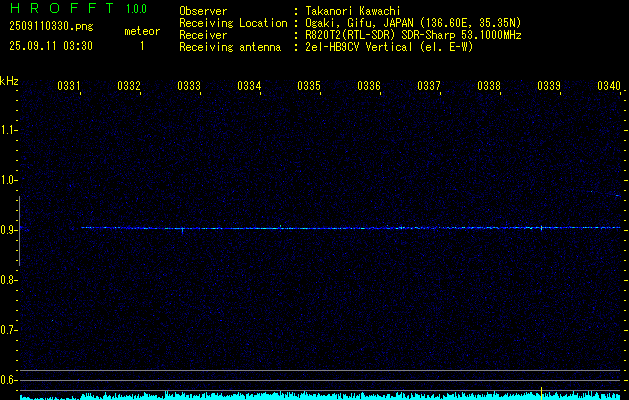Click the Observer label
The height and width of the screenshot is (400, 629).
coord(203,11)
